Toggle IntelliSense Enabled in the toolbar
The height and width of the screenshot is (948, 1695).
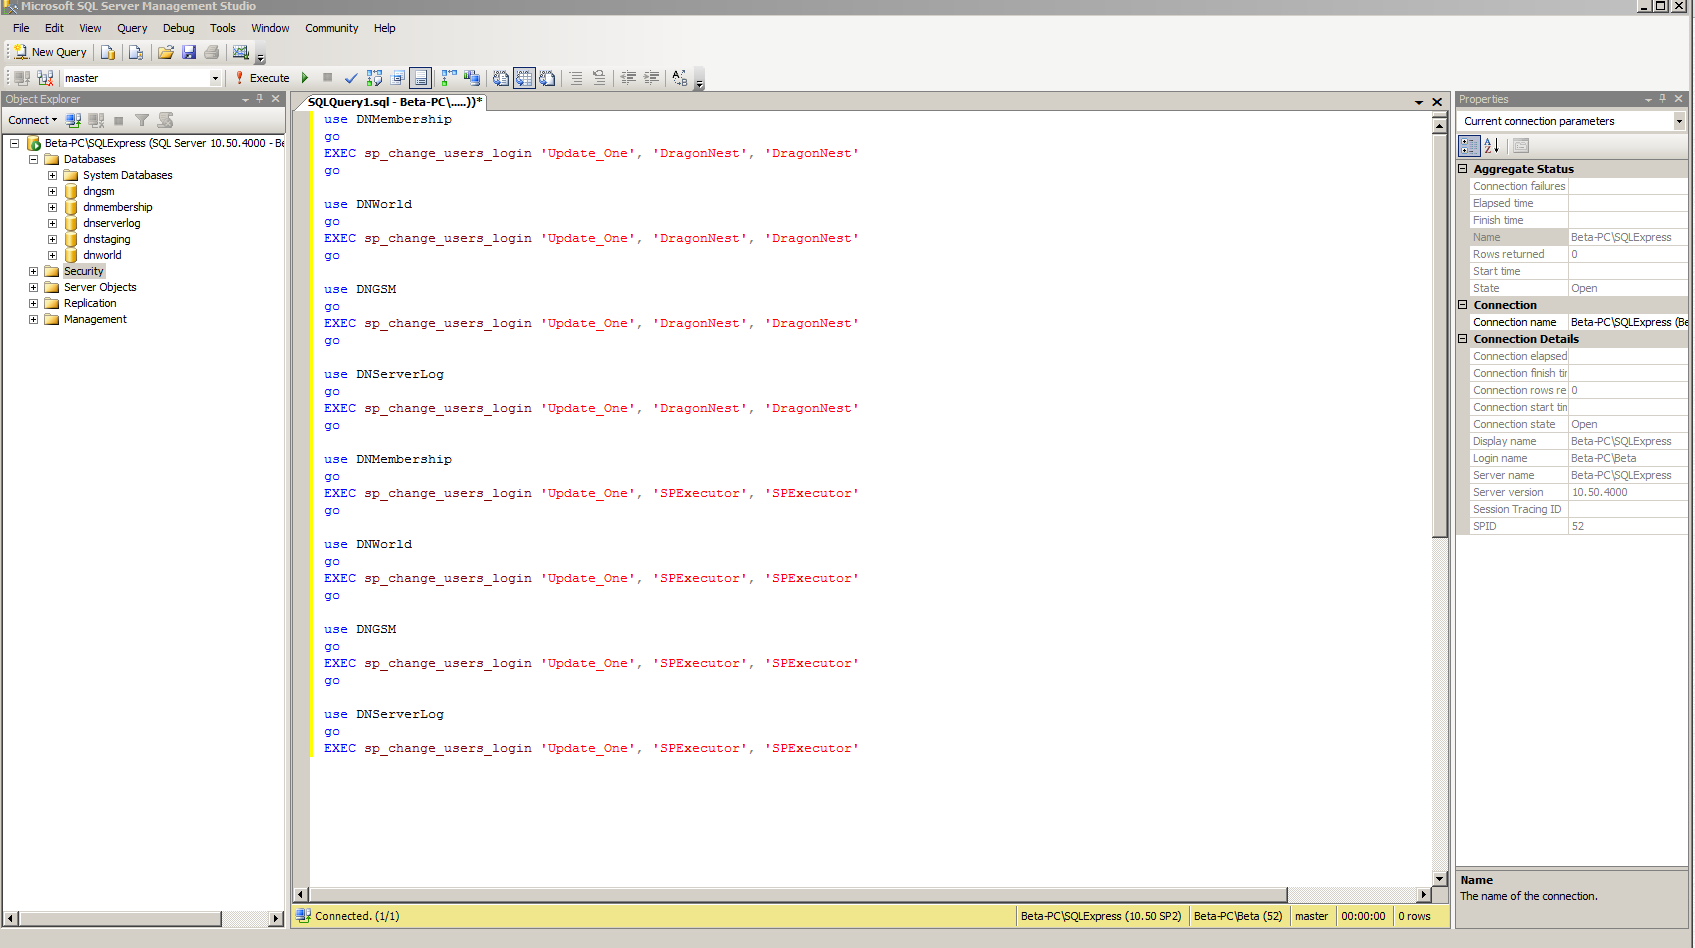click(421, 78)
